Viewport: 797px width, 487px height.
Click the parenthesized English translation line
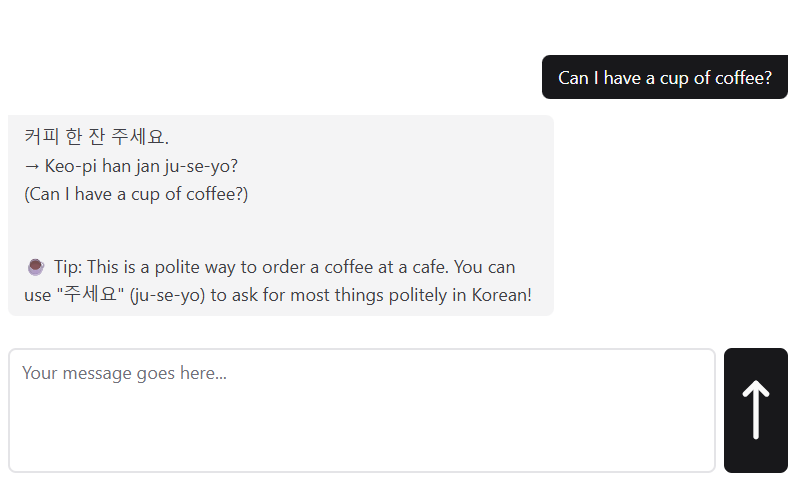[x=136, y=194]
